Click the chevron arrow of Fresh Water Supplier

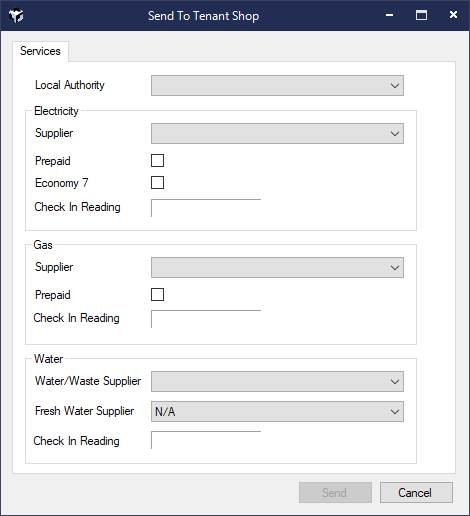pyautogui.click(x=395, y=412)
